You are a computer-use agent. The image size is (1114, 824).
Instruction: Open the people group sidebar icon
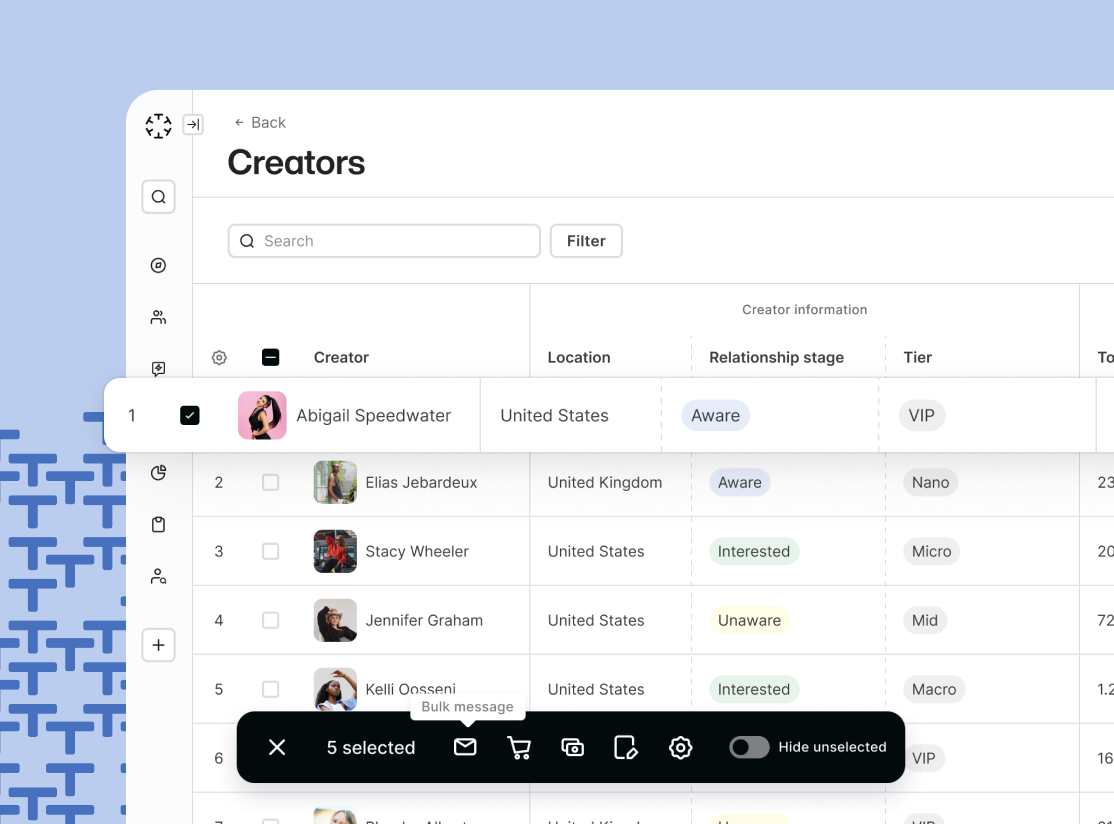(x=158, y=317)
